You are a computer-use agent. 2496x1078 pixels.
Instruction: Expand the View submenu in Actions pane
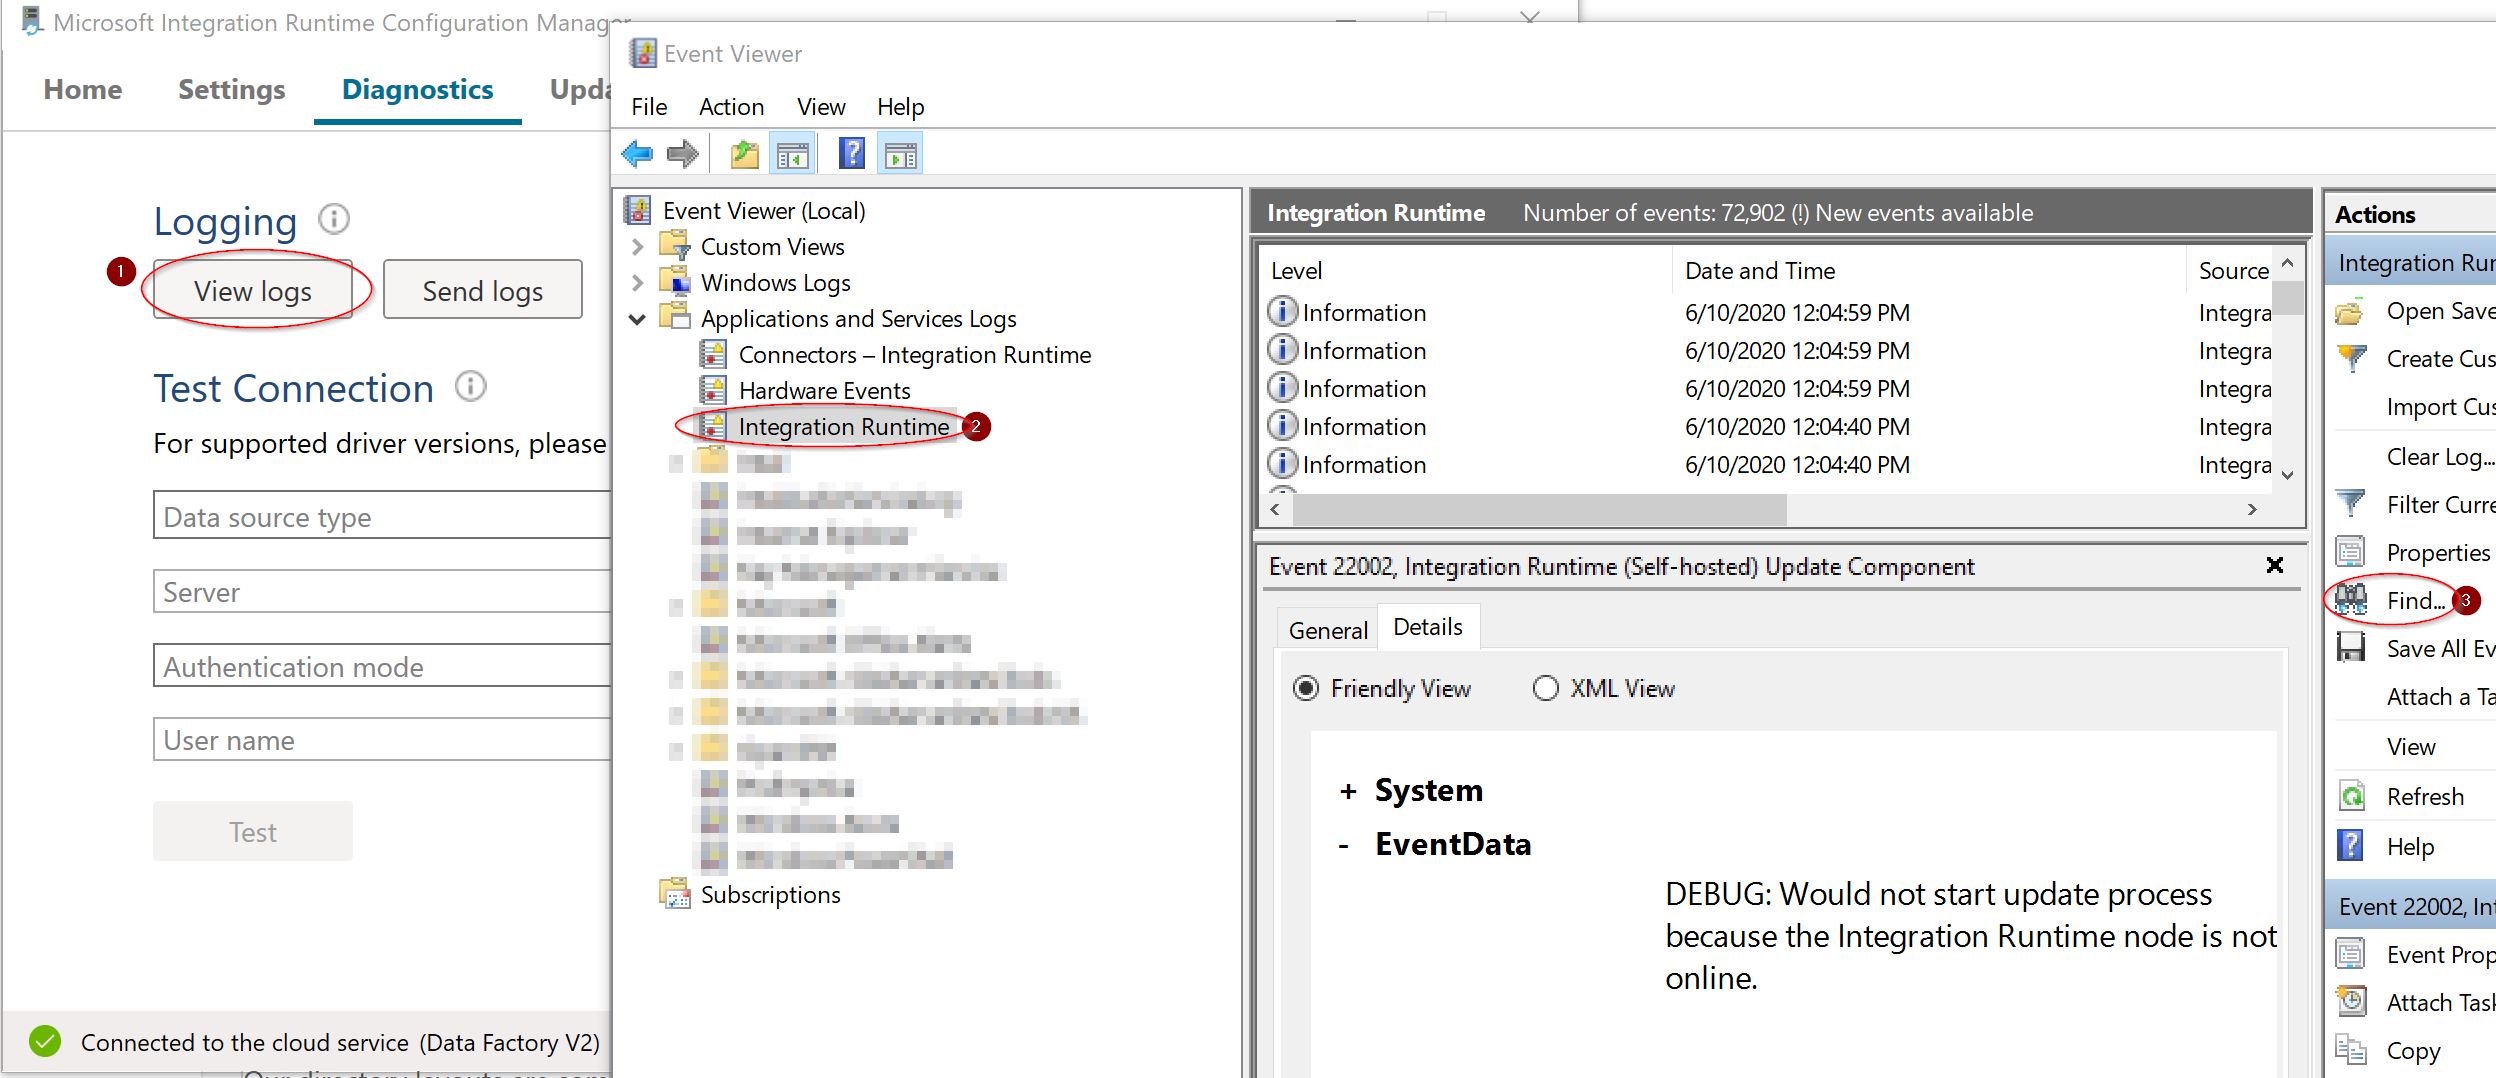coord(2410,746)
